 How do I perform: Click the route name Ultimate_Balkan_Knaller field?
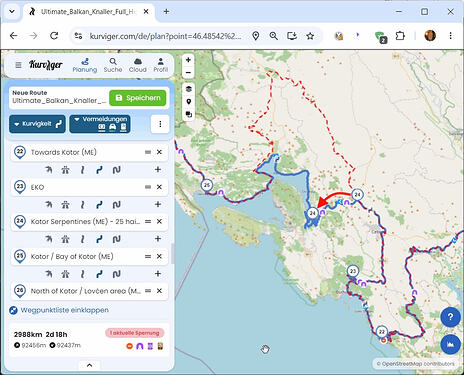(59, 101)
